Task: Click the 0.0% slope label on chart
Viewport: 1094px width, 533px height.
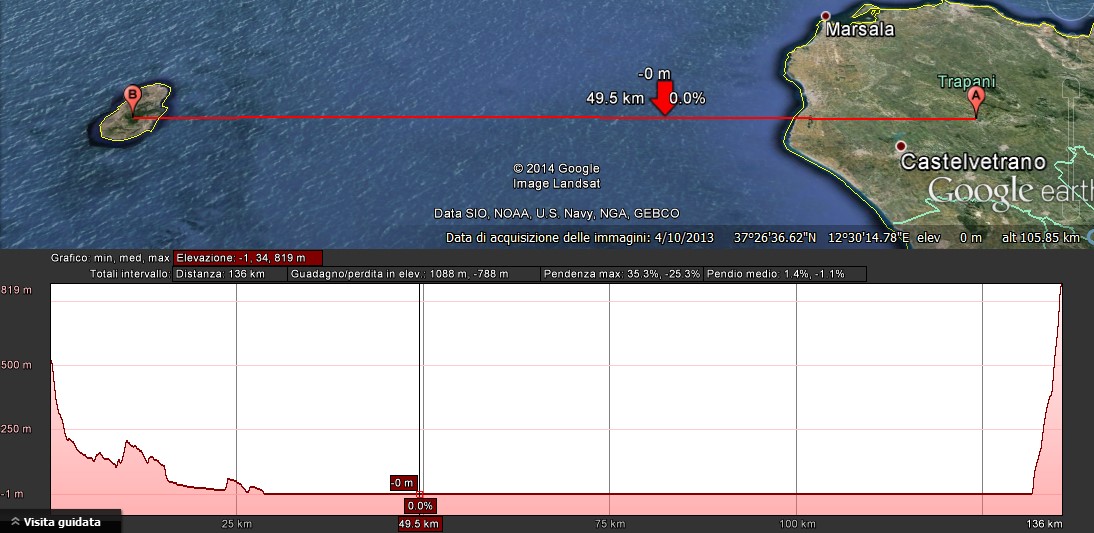Action: (x=420, y=506)
